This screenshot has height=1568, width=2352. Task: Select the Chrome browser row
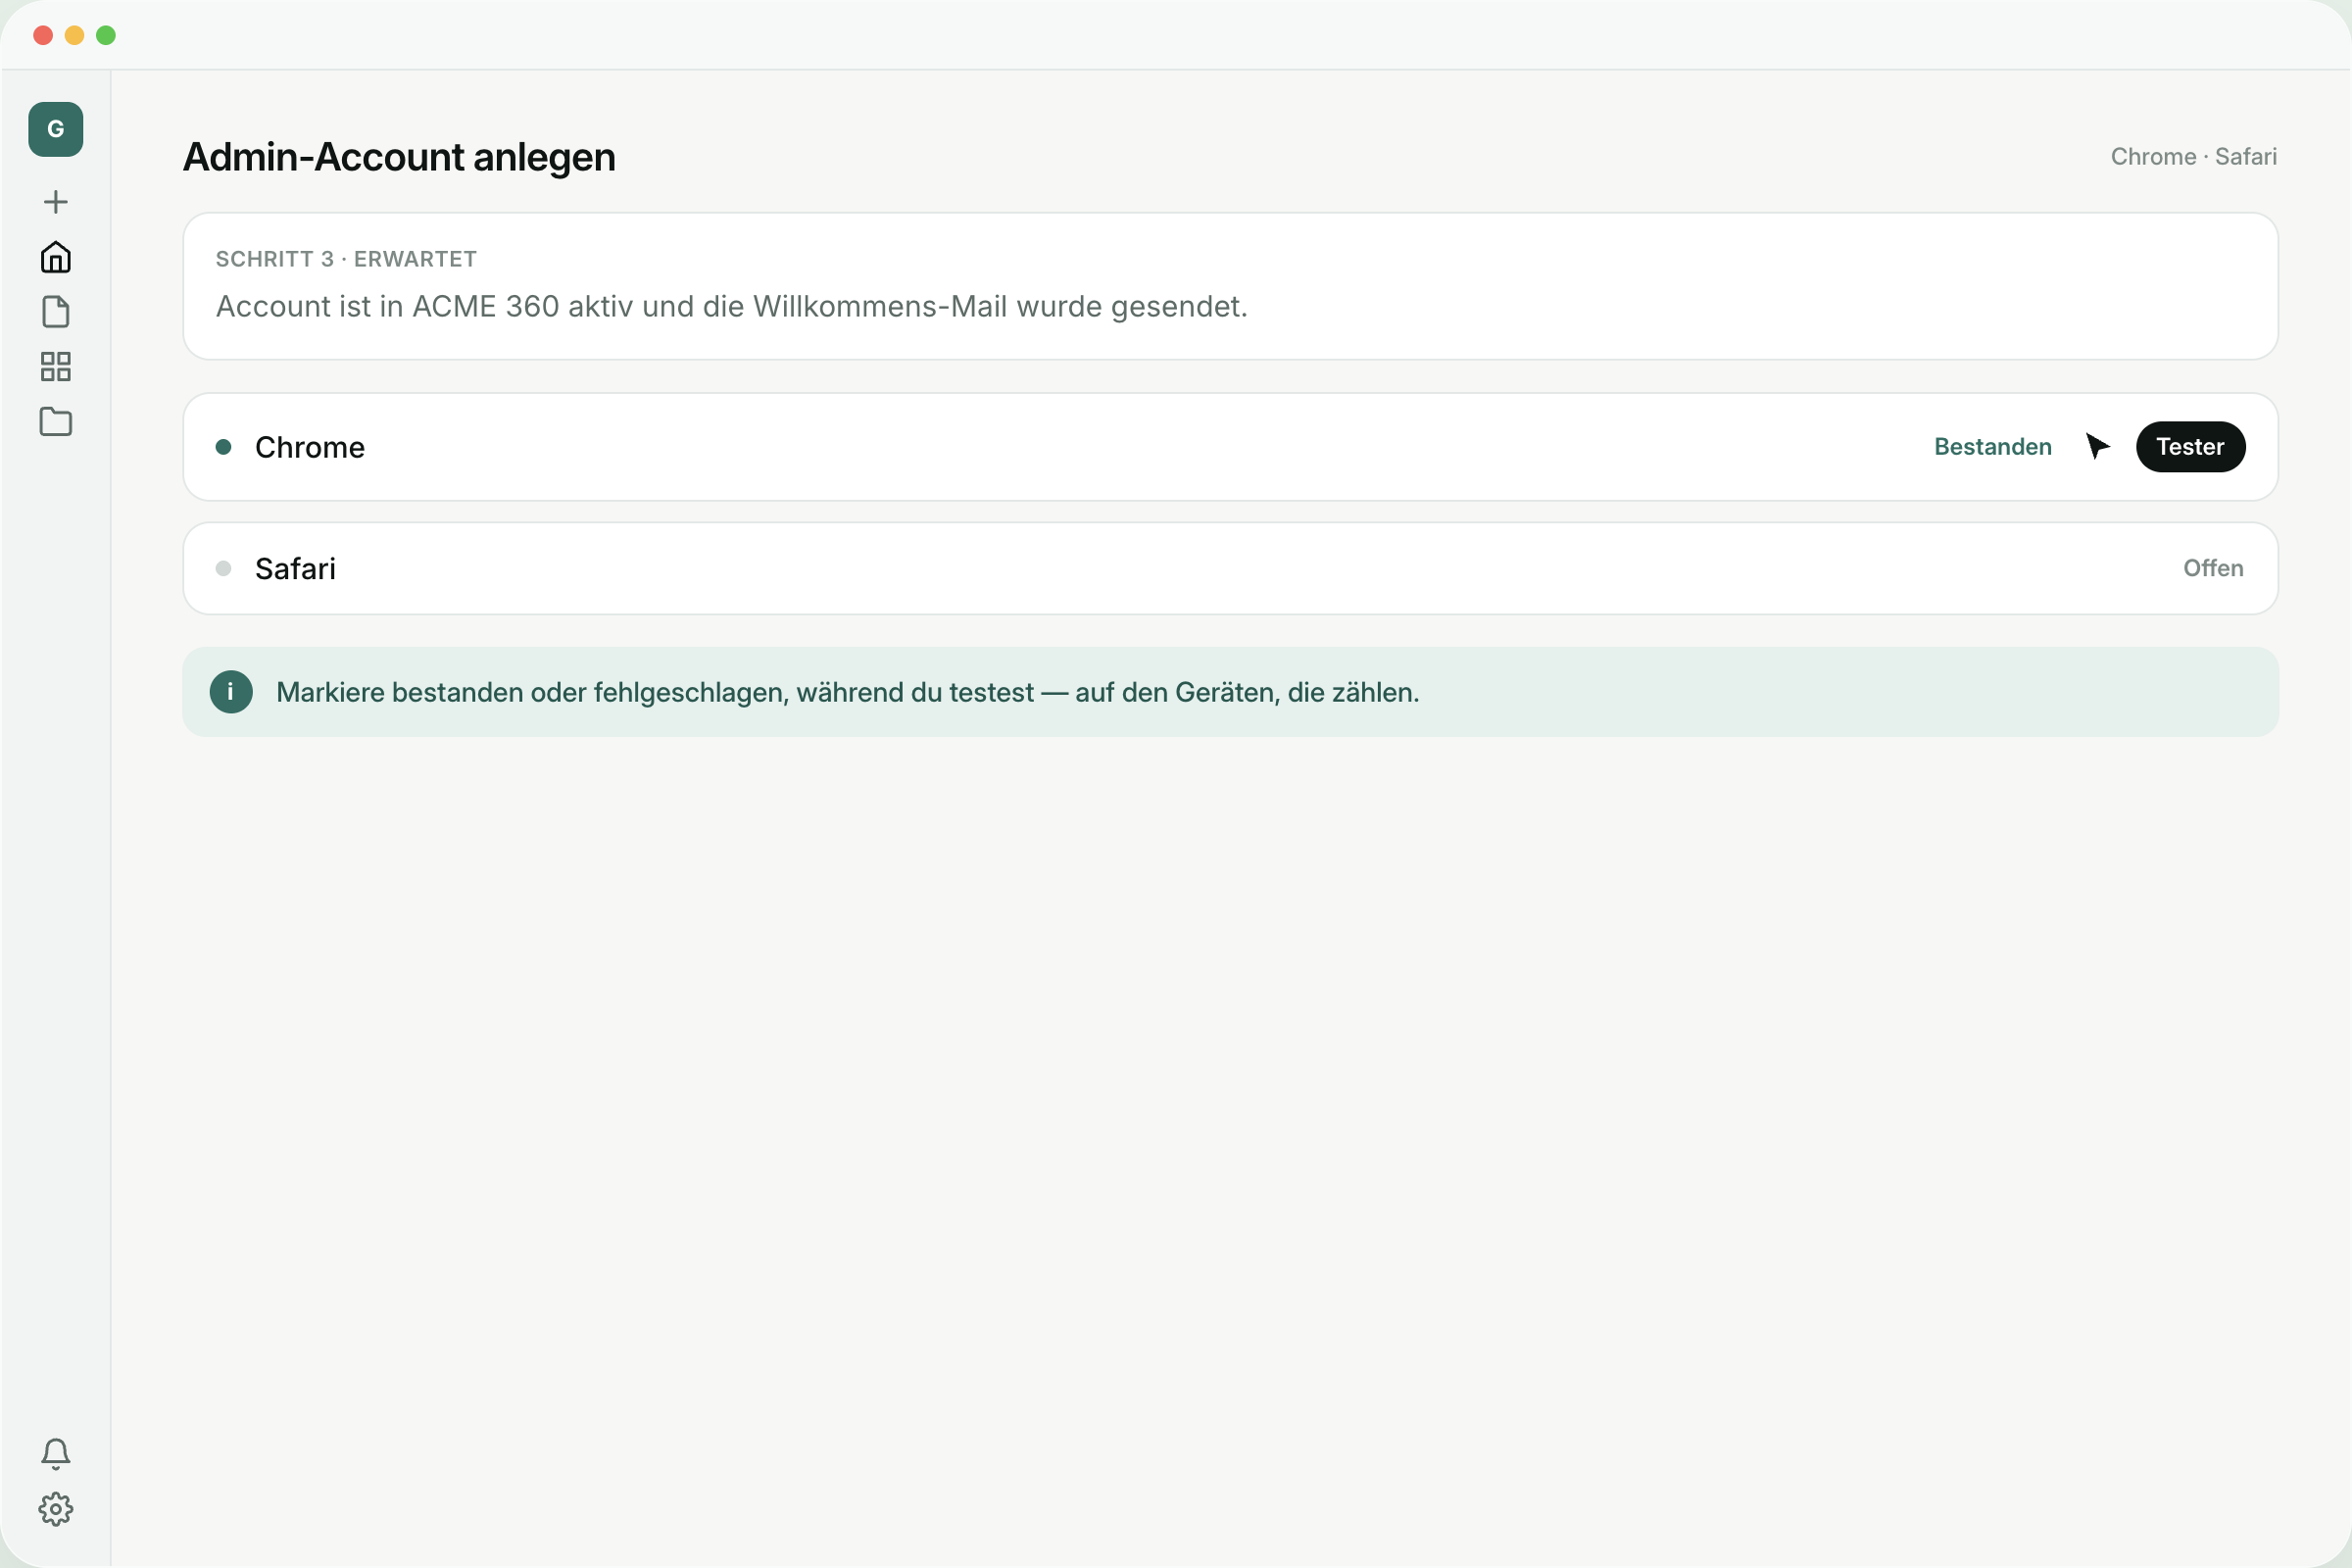pyautogui.click(x=1230, y=447)
